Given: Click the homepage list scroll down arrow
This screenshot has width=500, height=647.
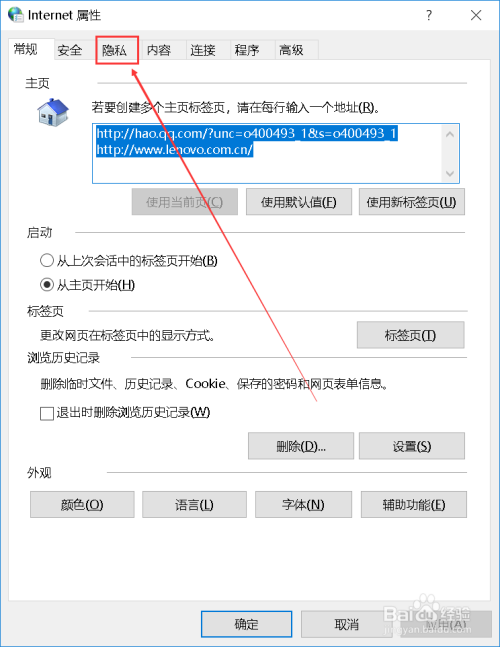Looking at the screenshot, I should (450, 173).
